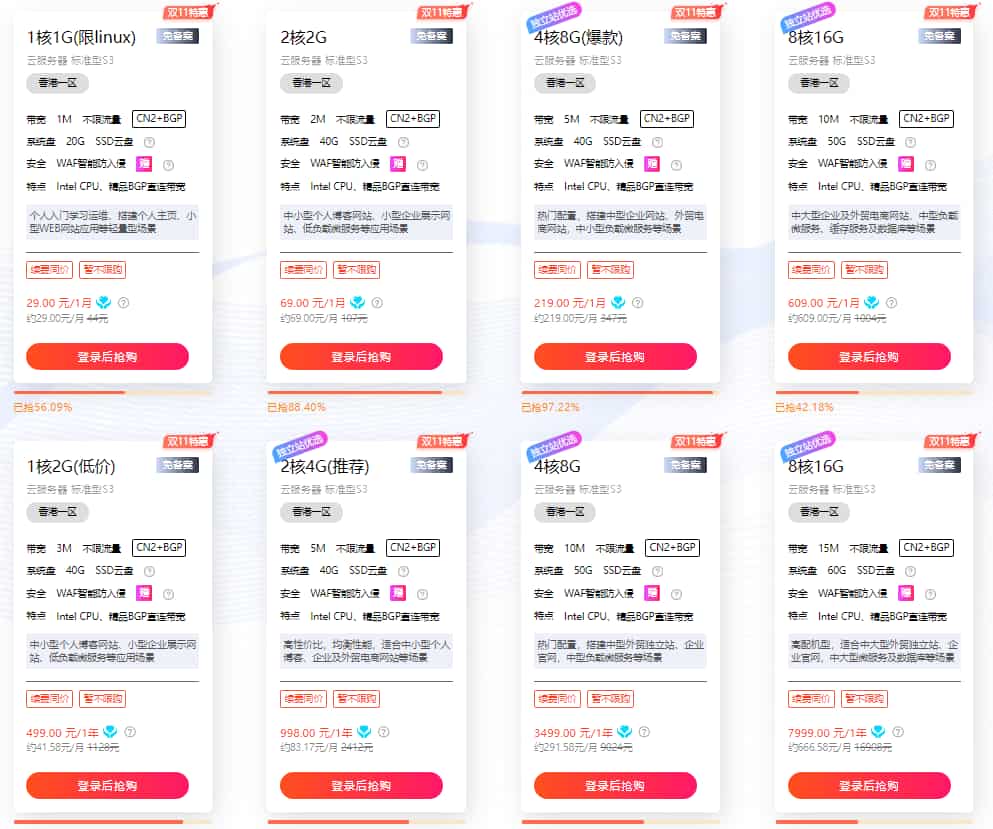Image resolution: width=993 pixels, height=829 pixels.
Task: Click the teal icon beside 219.00 元/1月
Action: (618, 303)
